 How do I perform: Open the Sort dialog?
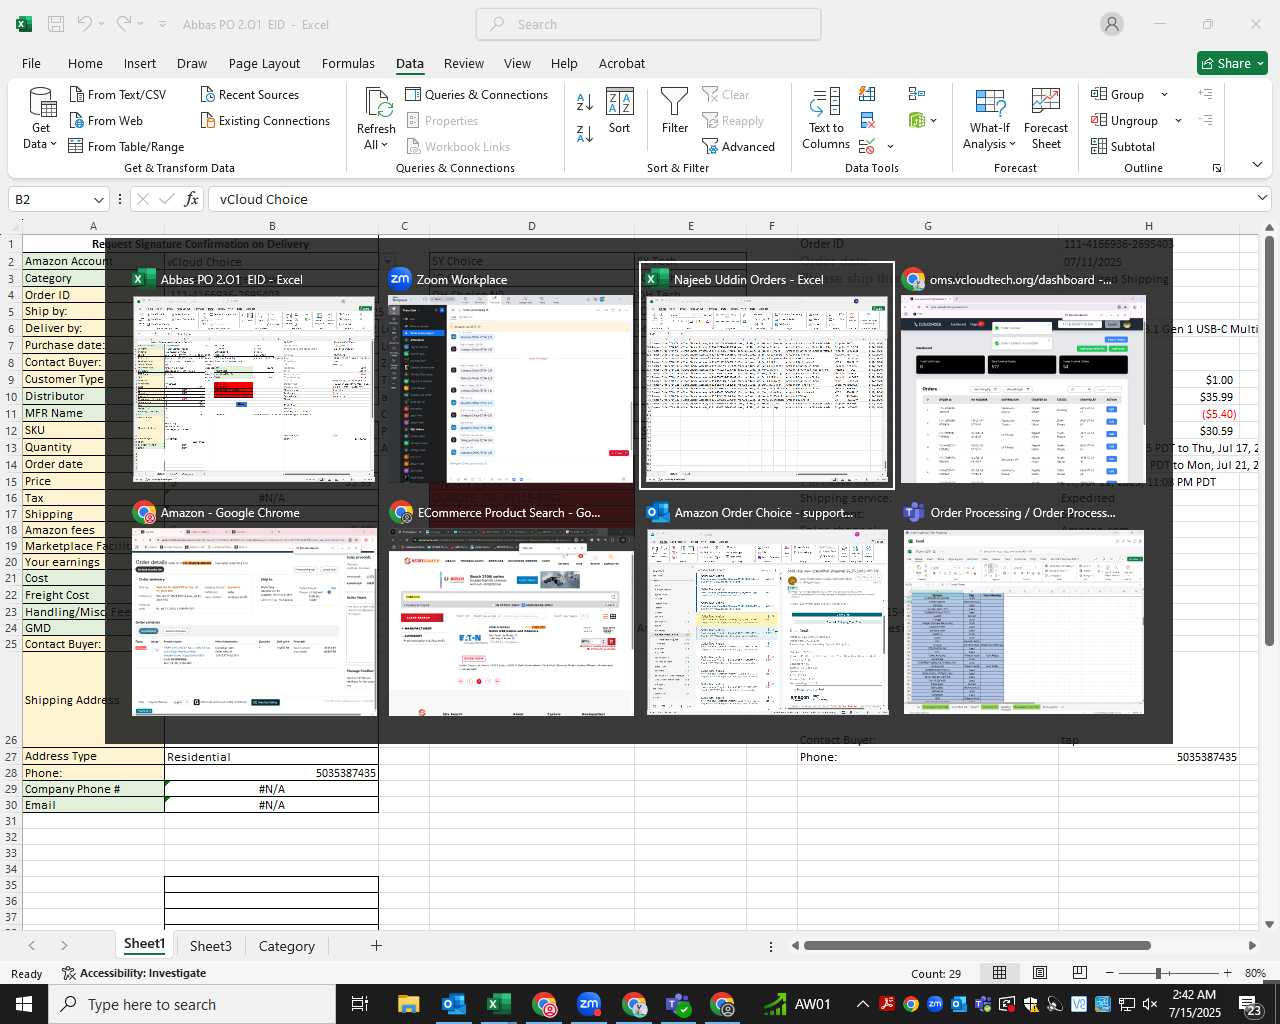pyautogui.click(x=620, y=111)
